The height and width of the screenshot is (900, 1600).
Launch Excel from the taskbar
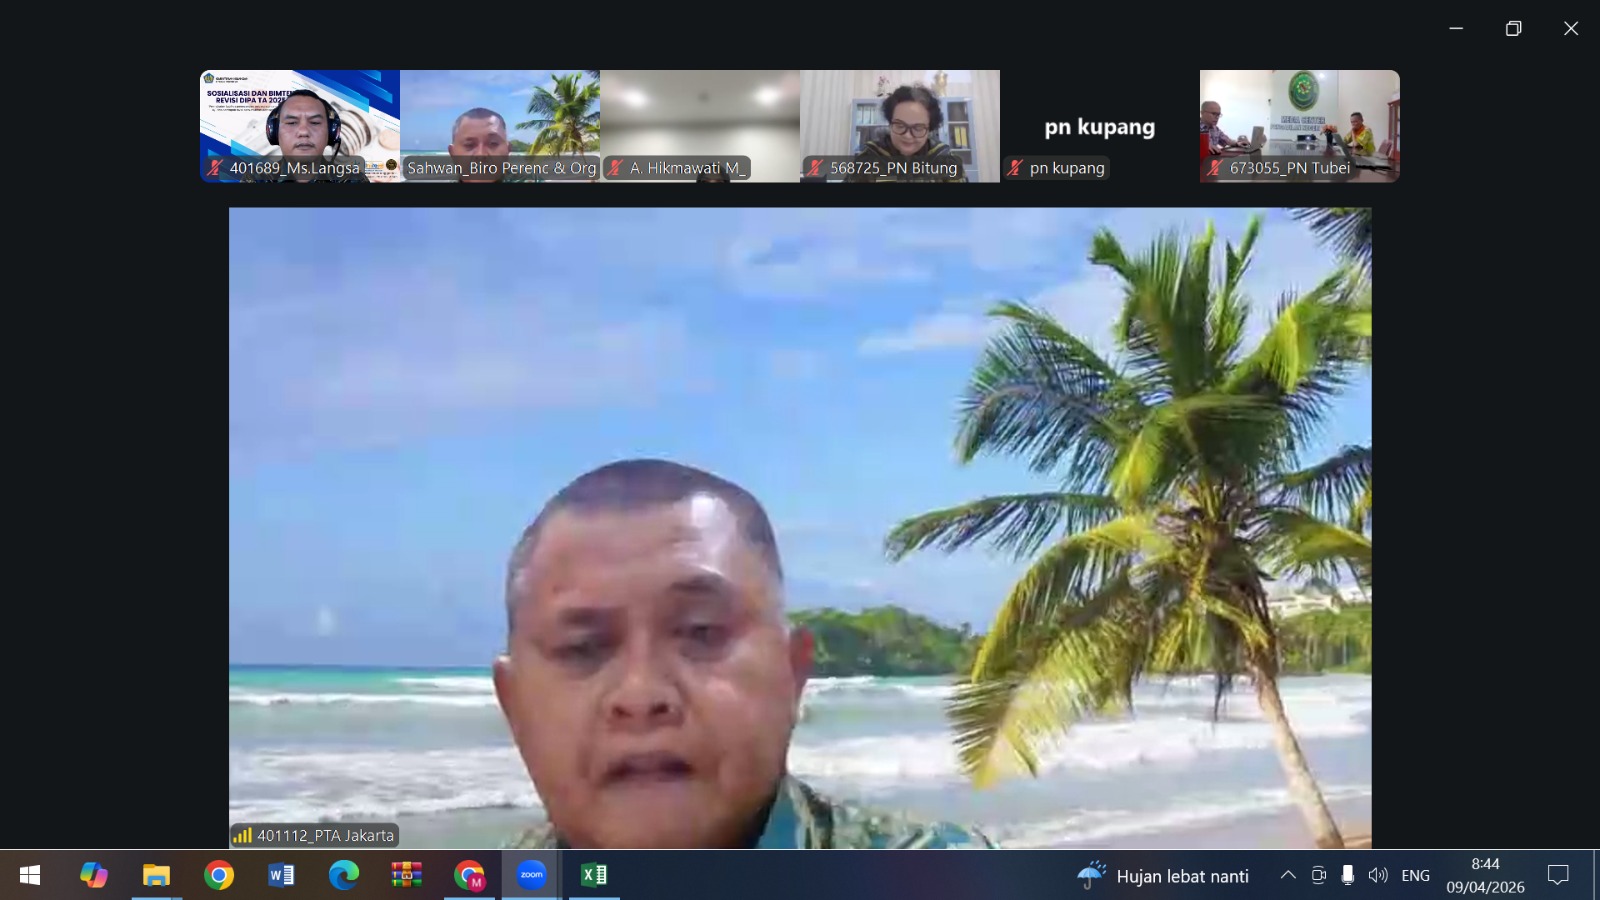pos(594,875)
